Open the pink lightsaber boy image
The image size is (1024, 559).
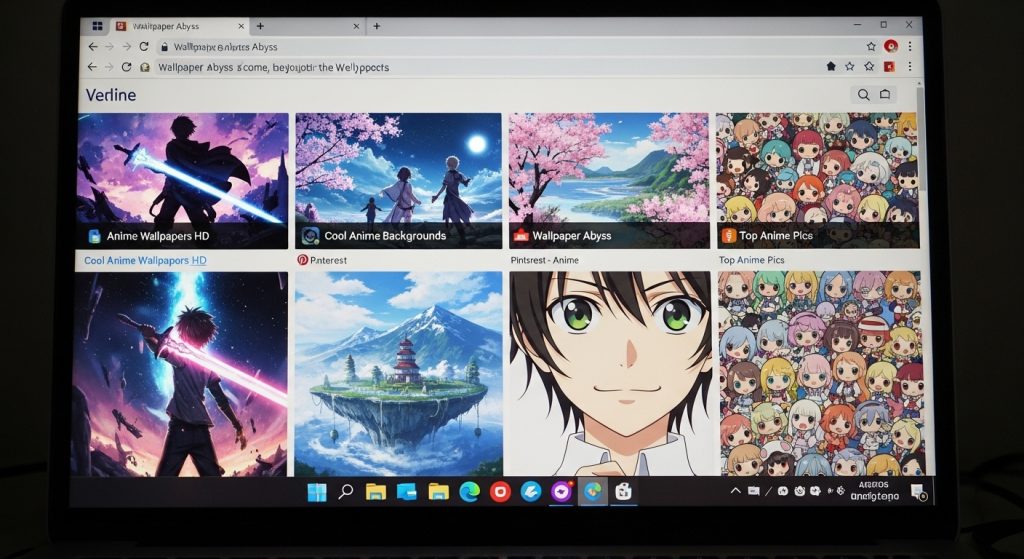[179, 374]
